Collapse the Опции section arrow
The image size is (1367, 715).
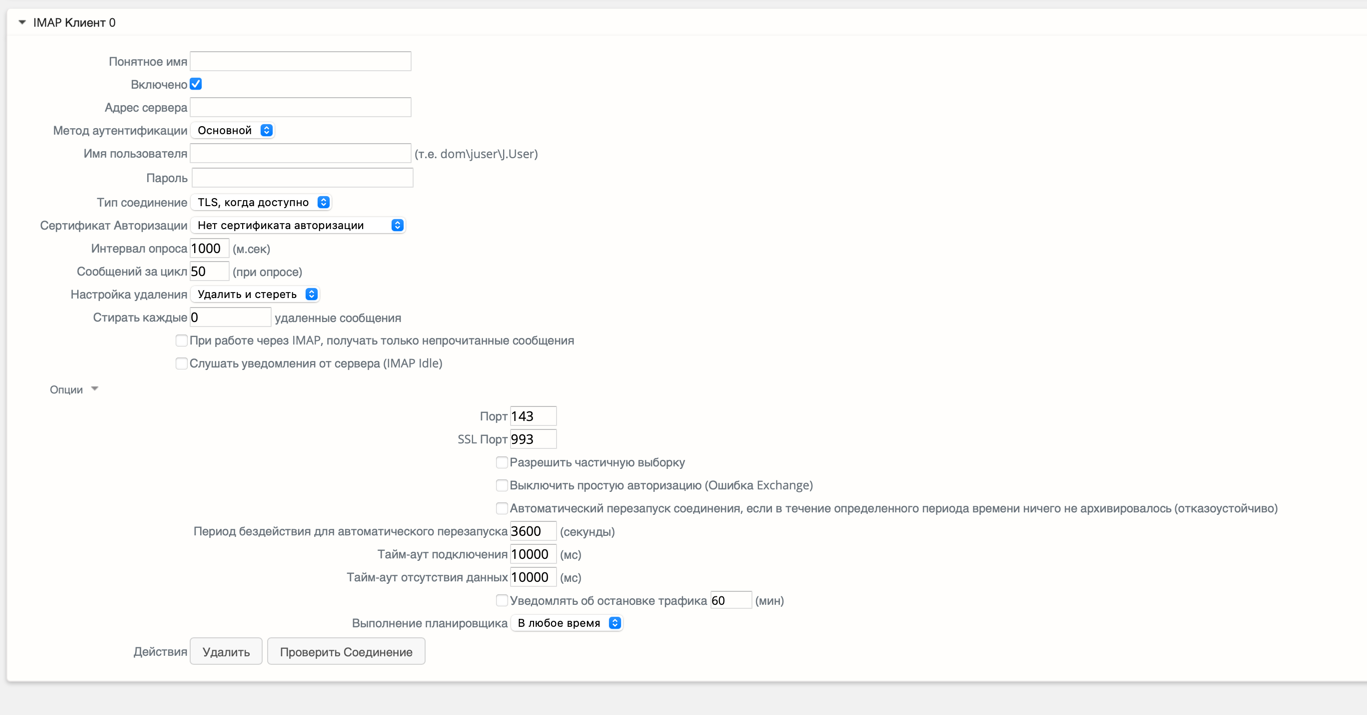click(94, 389)
